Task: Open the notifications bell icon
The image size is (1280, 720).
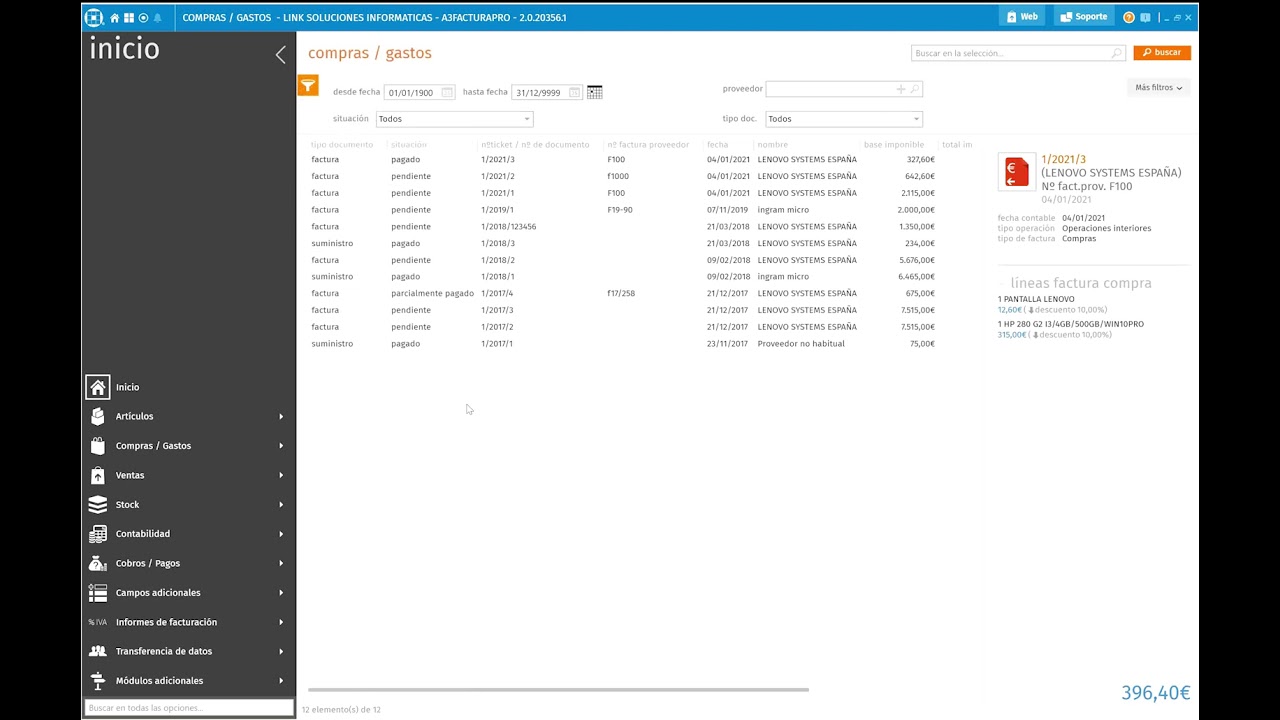Action: click(157, 18)
